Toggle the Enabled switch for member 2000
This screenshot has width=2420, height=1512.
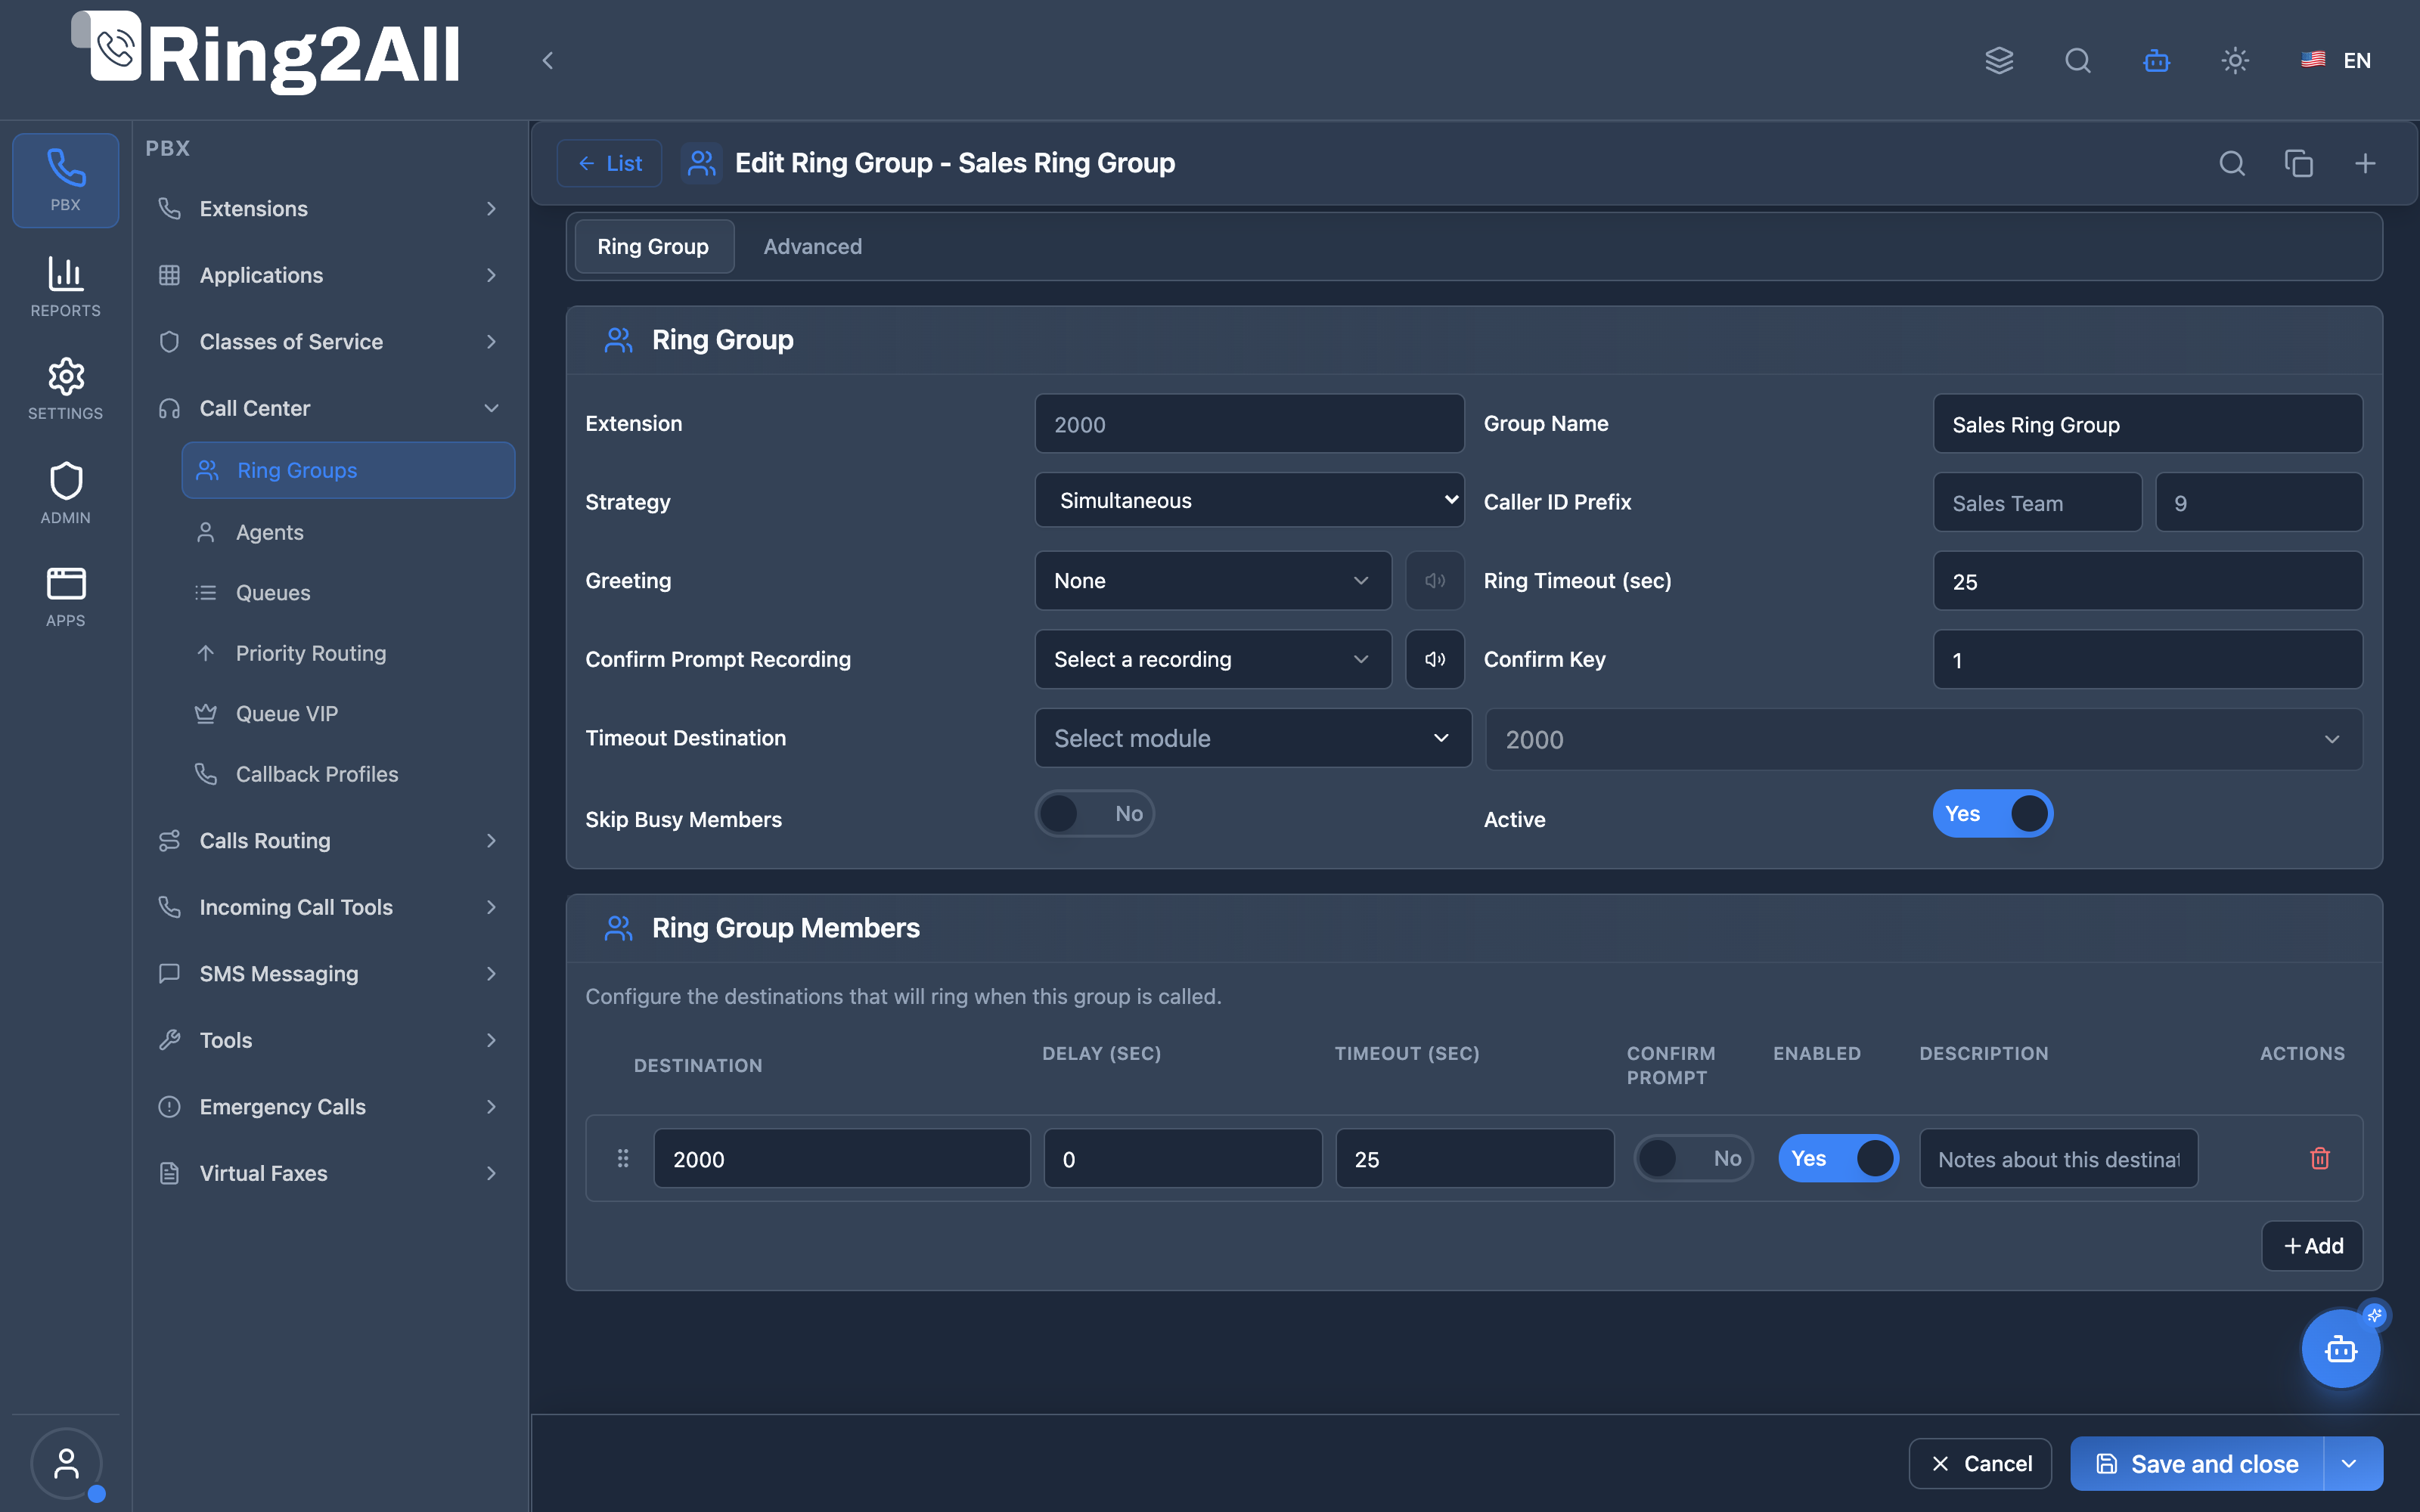(x=1838, y=1158)
